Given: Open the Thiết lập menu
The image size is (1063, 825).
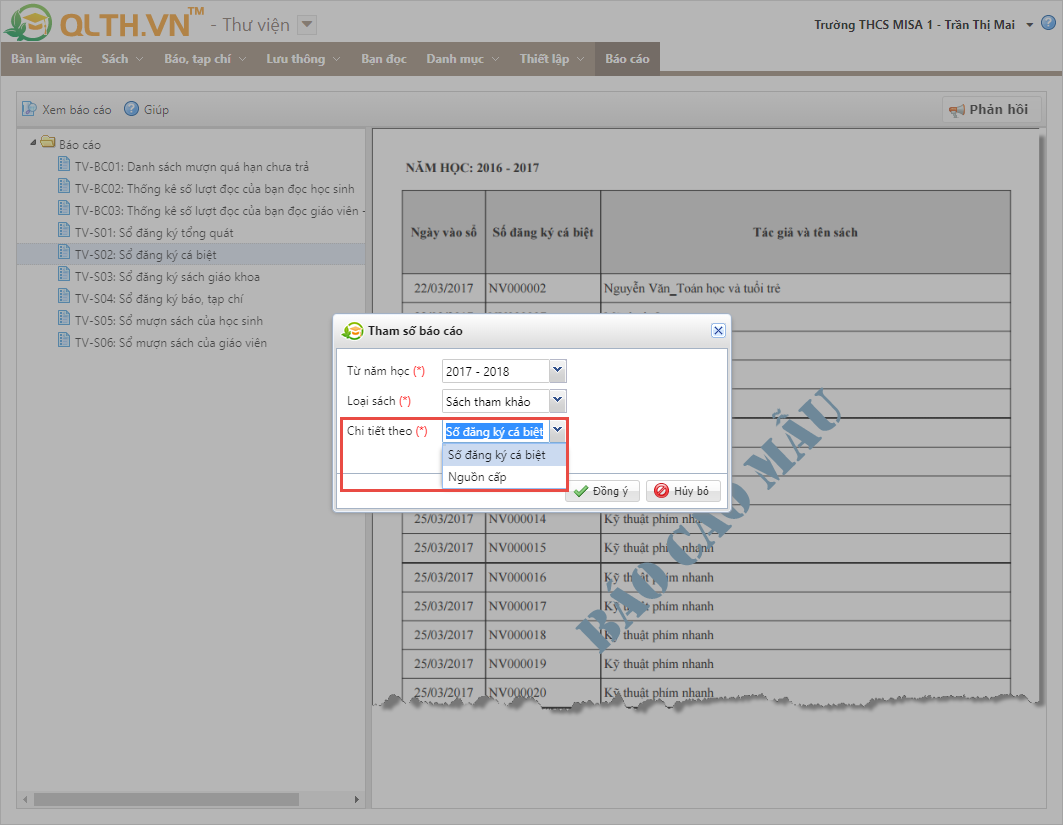Looking at the screenshot, I should tap(551, 59).
